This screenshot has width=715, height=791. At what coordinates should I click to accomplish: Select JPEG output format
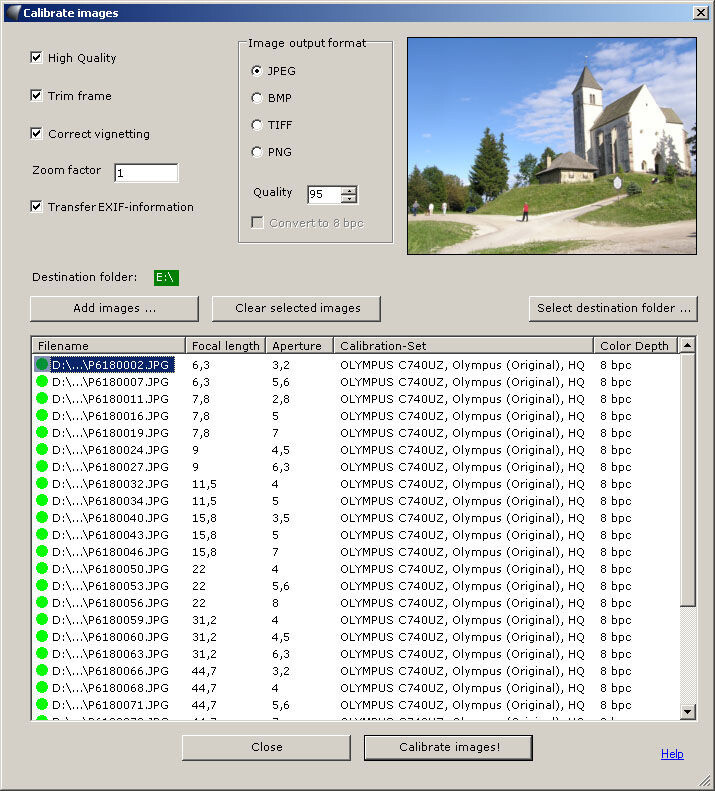[x=257, y=71]
